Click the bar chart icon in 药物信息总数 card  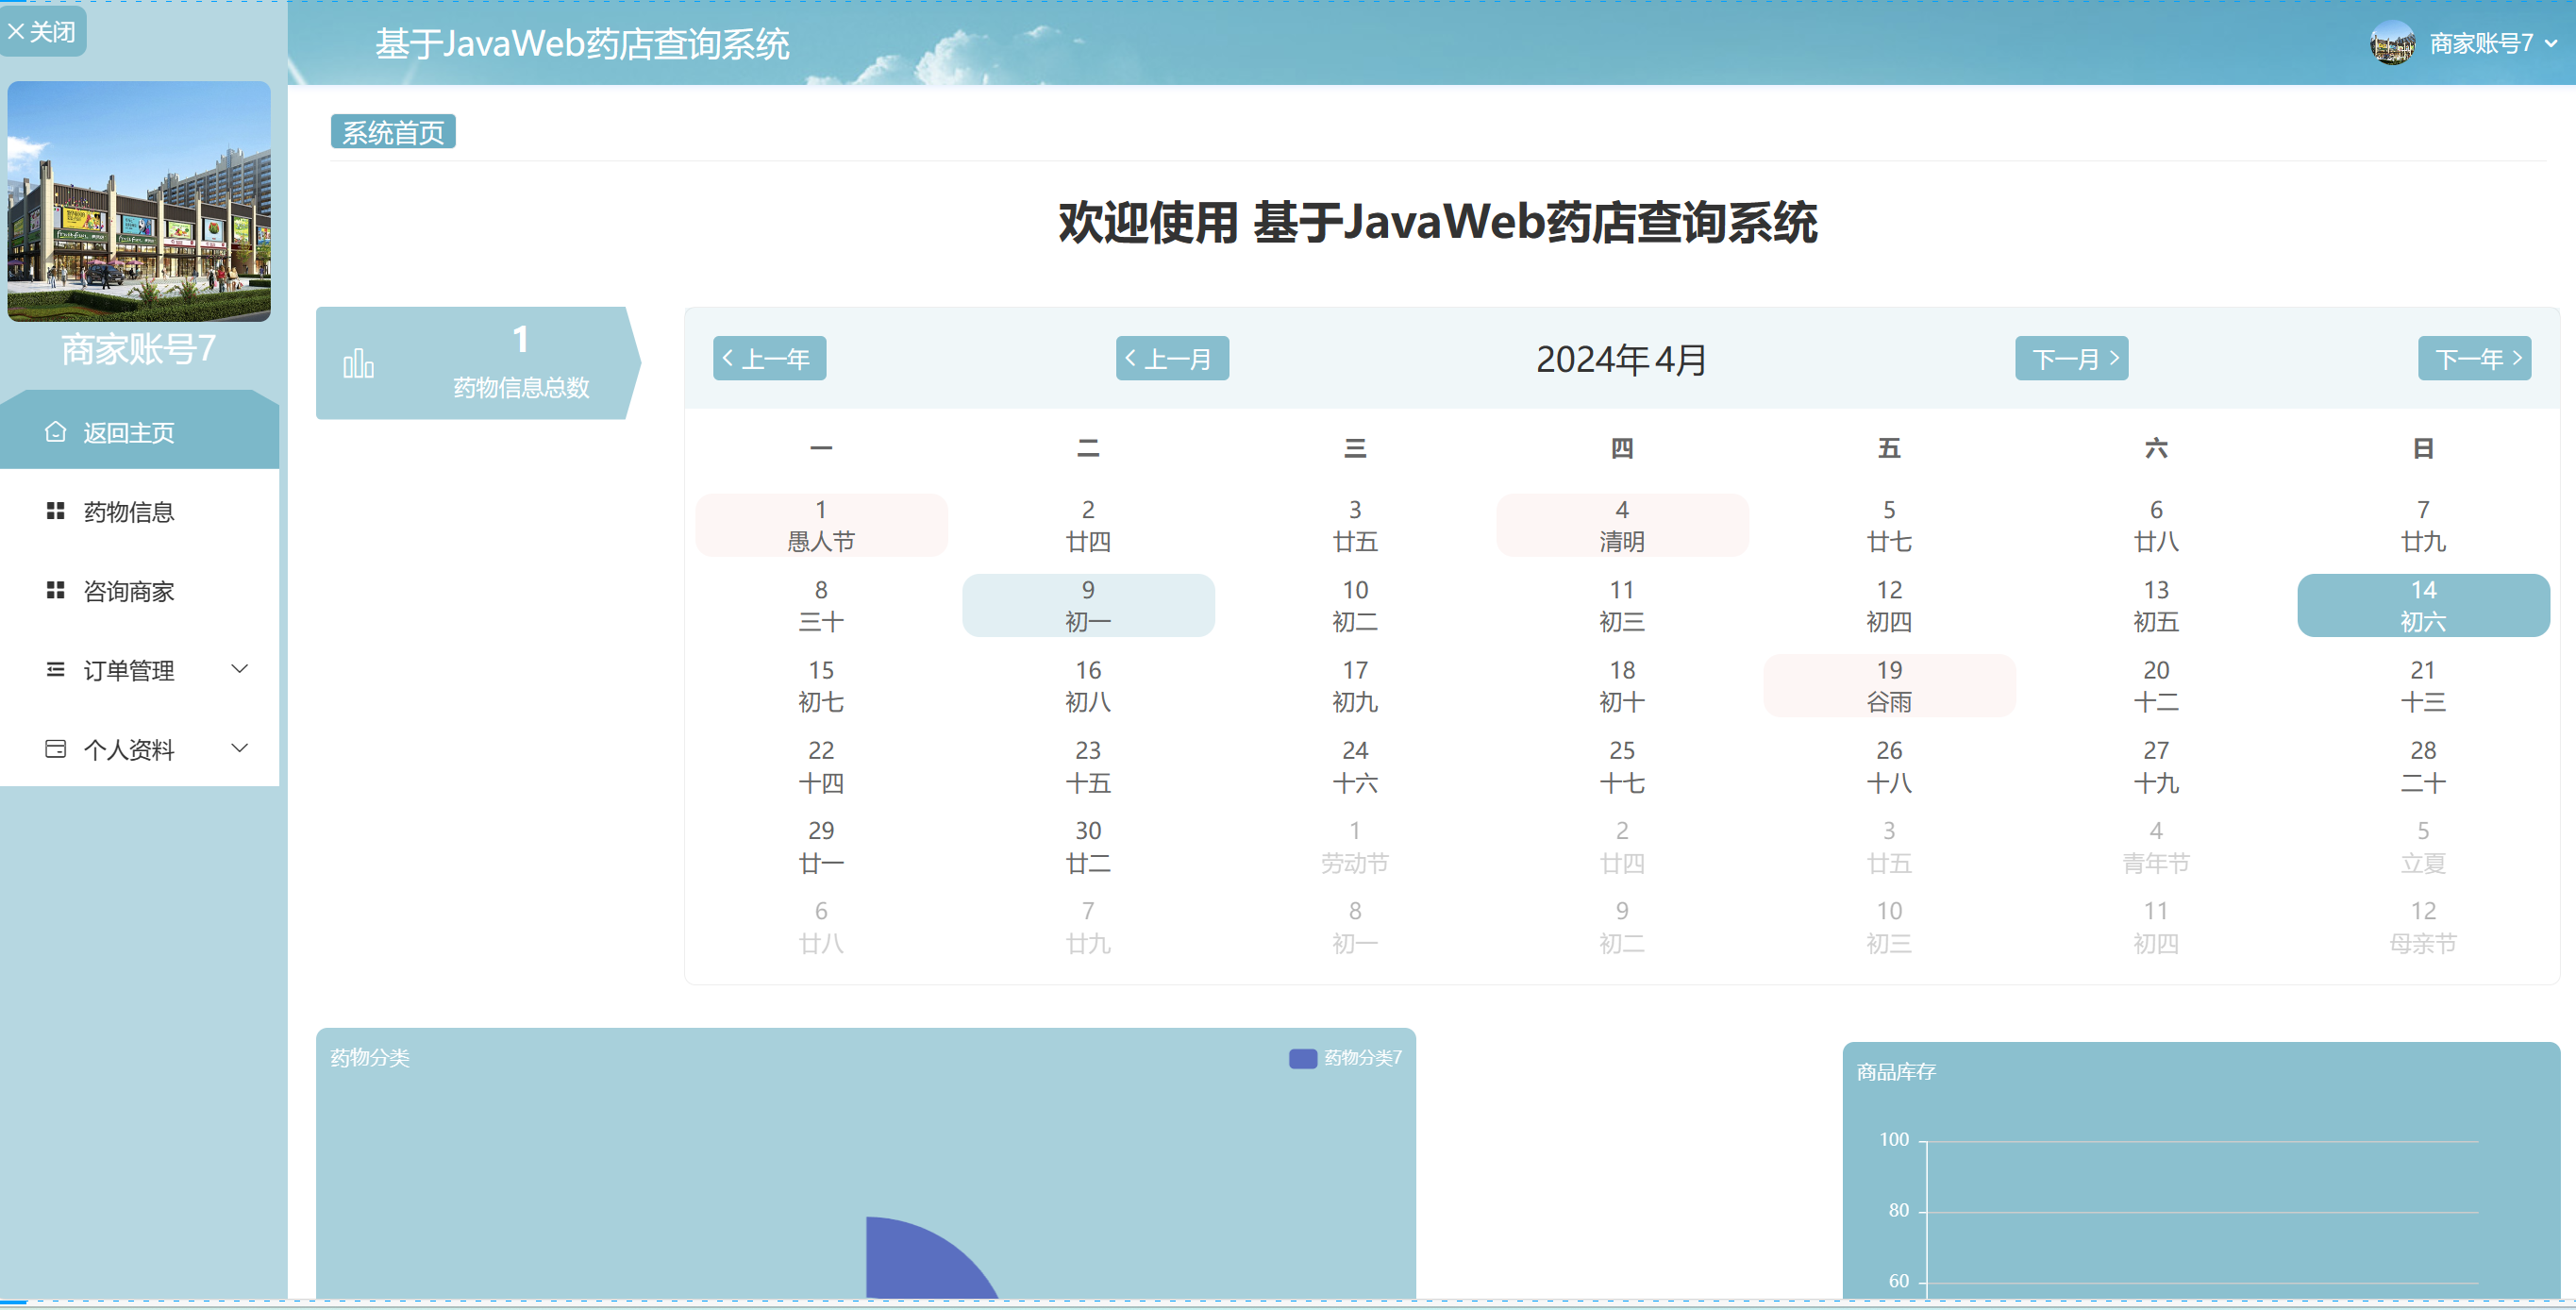(x=358, y=364)
